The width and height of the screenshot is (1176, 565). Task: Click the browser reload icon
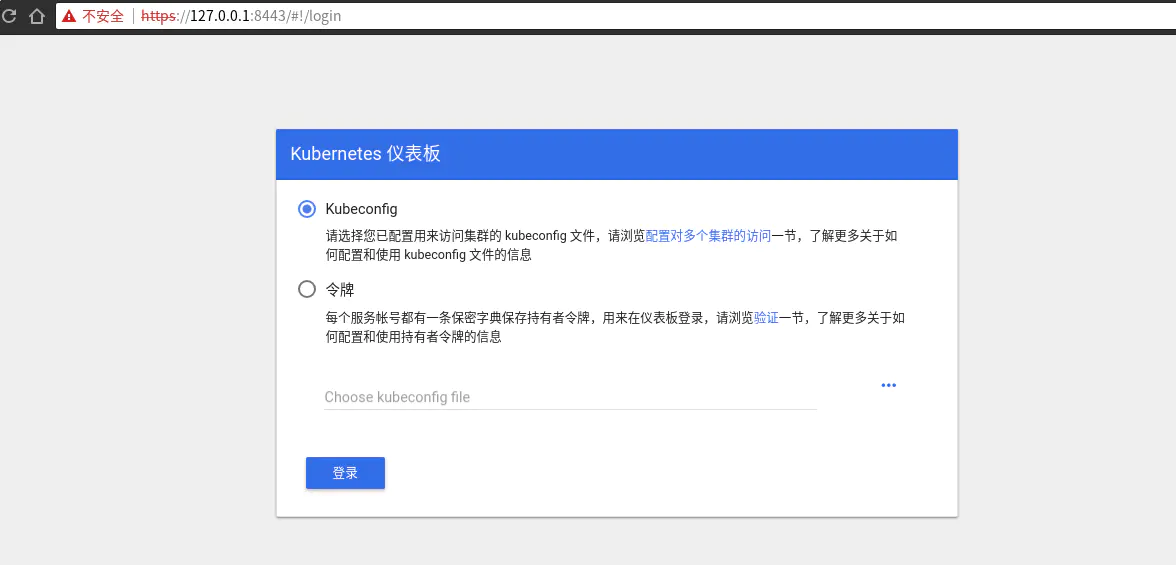coord(10,16)
